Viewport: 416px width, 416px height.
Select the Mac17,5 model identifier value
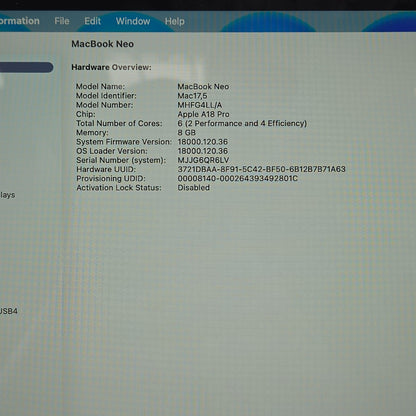point(192,96)
